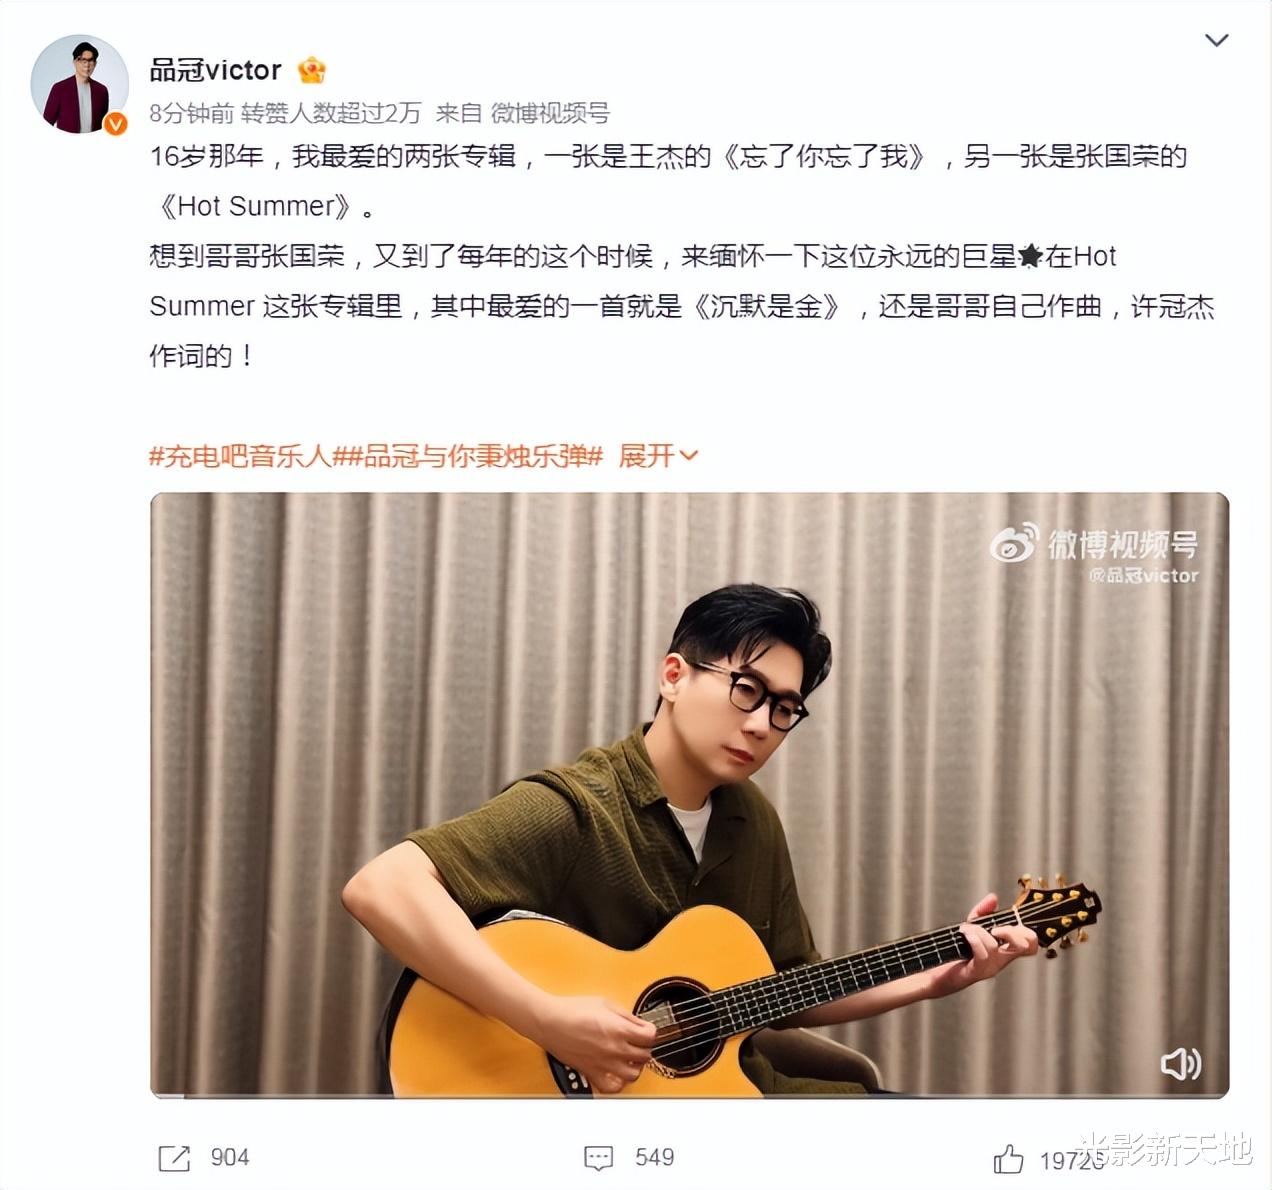This screenshot has width=1272, height=1190.
Task: Like the post with thumbs-up icon
Action: [1008, 1159]
